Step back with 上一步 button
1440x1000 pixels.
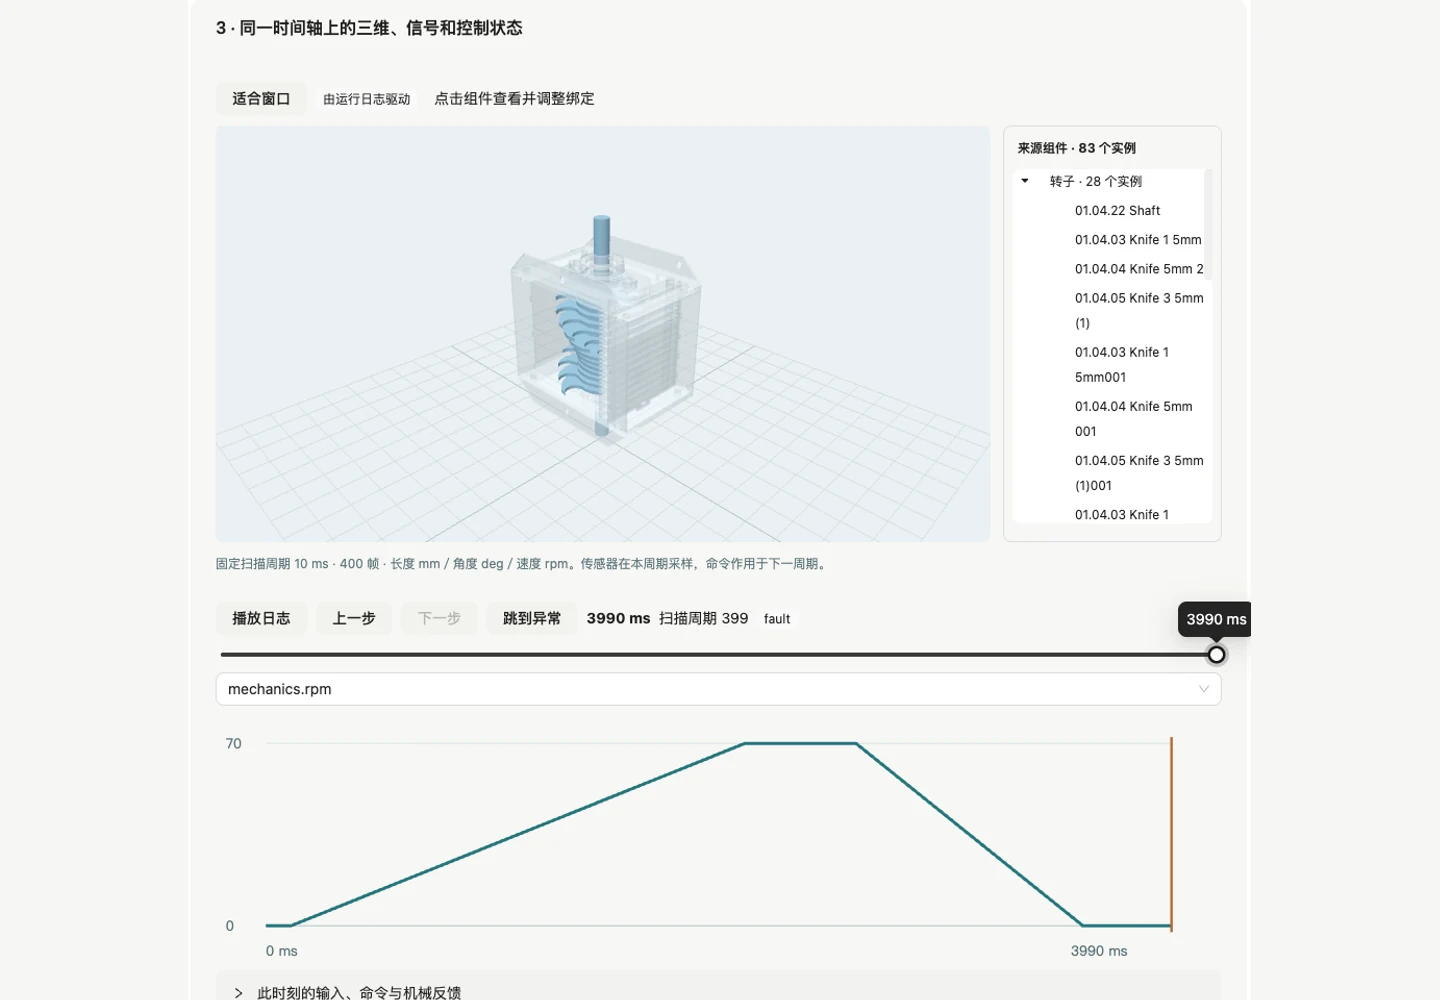pos(354,619)
